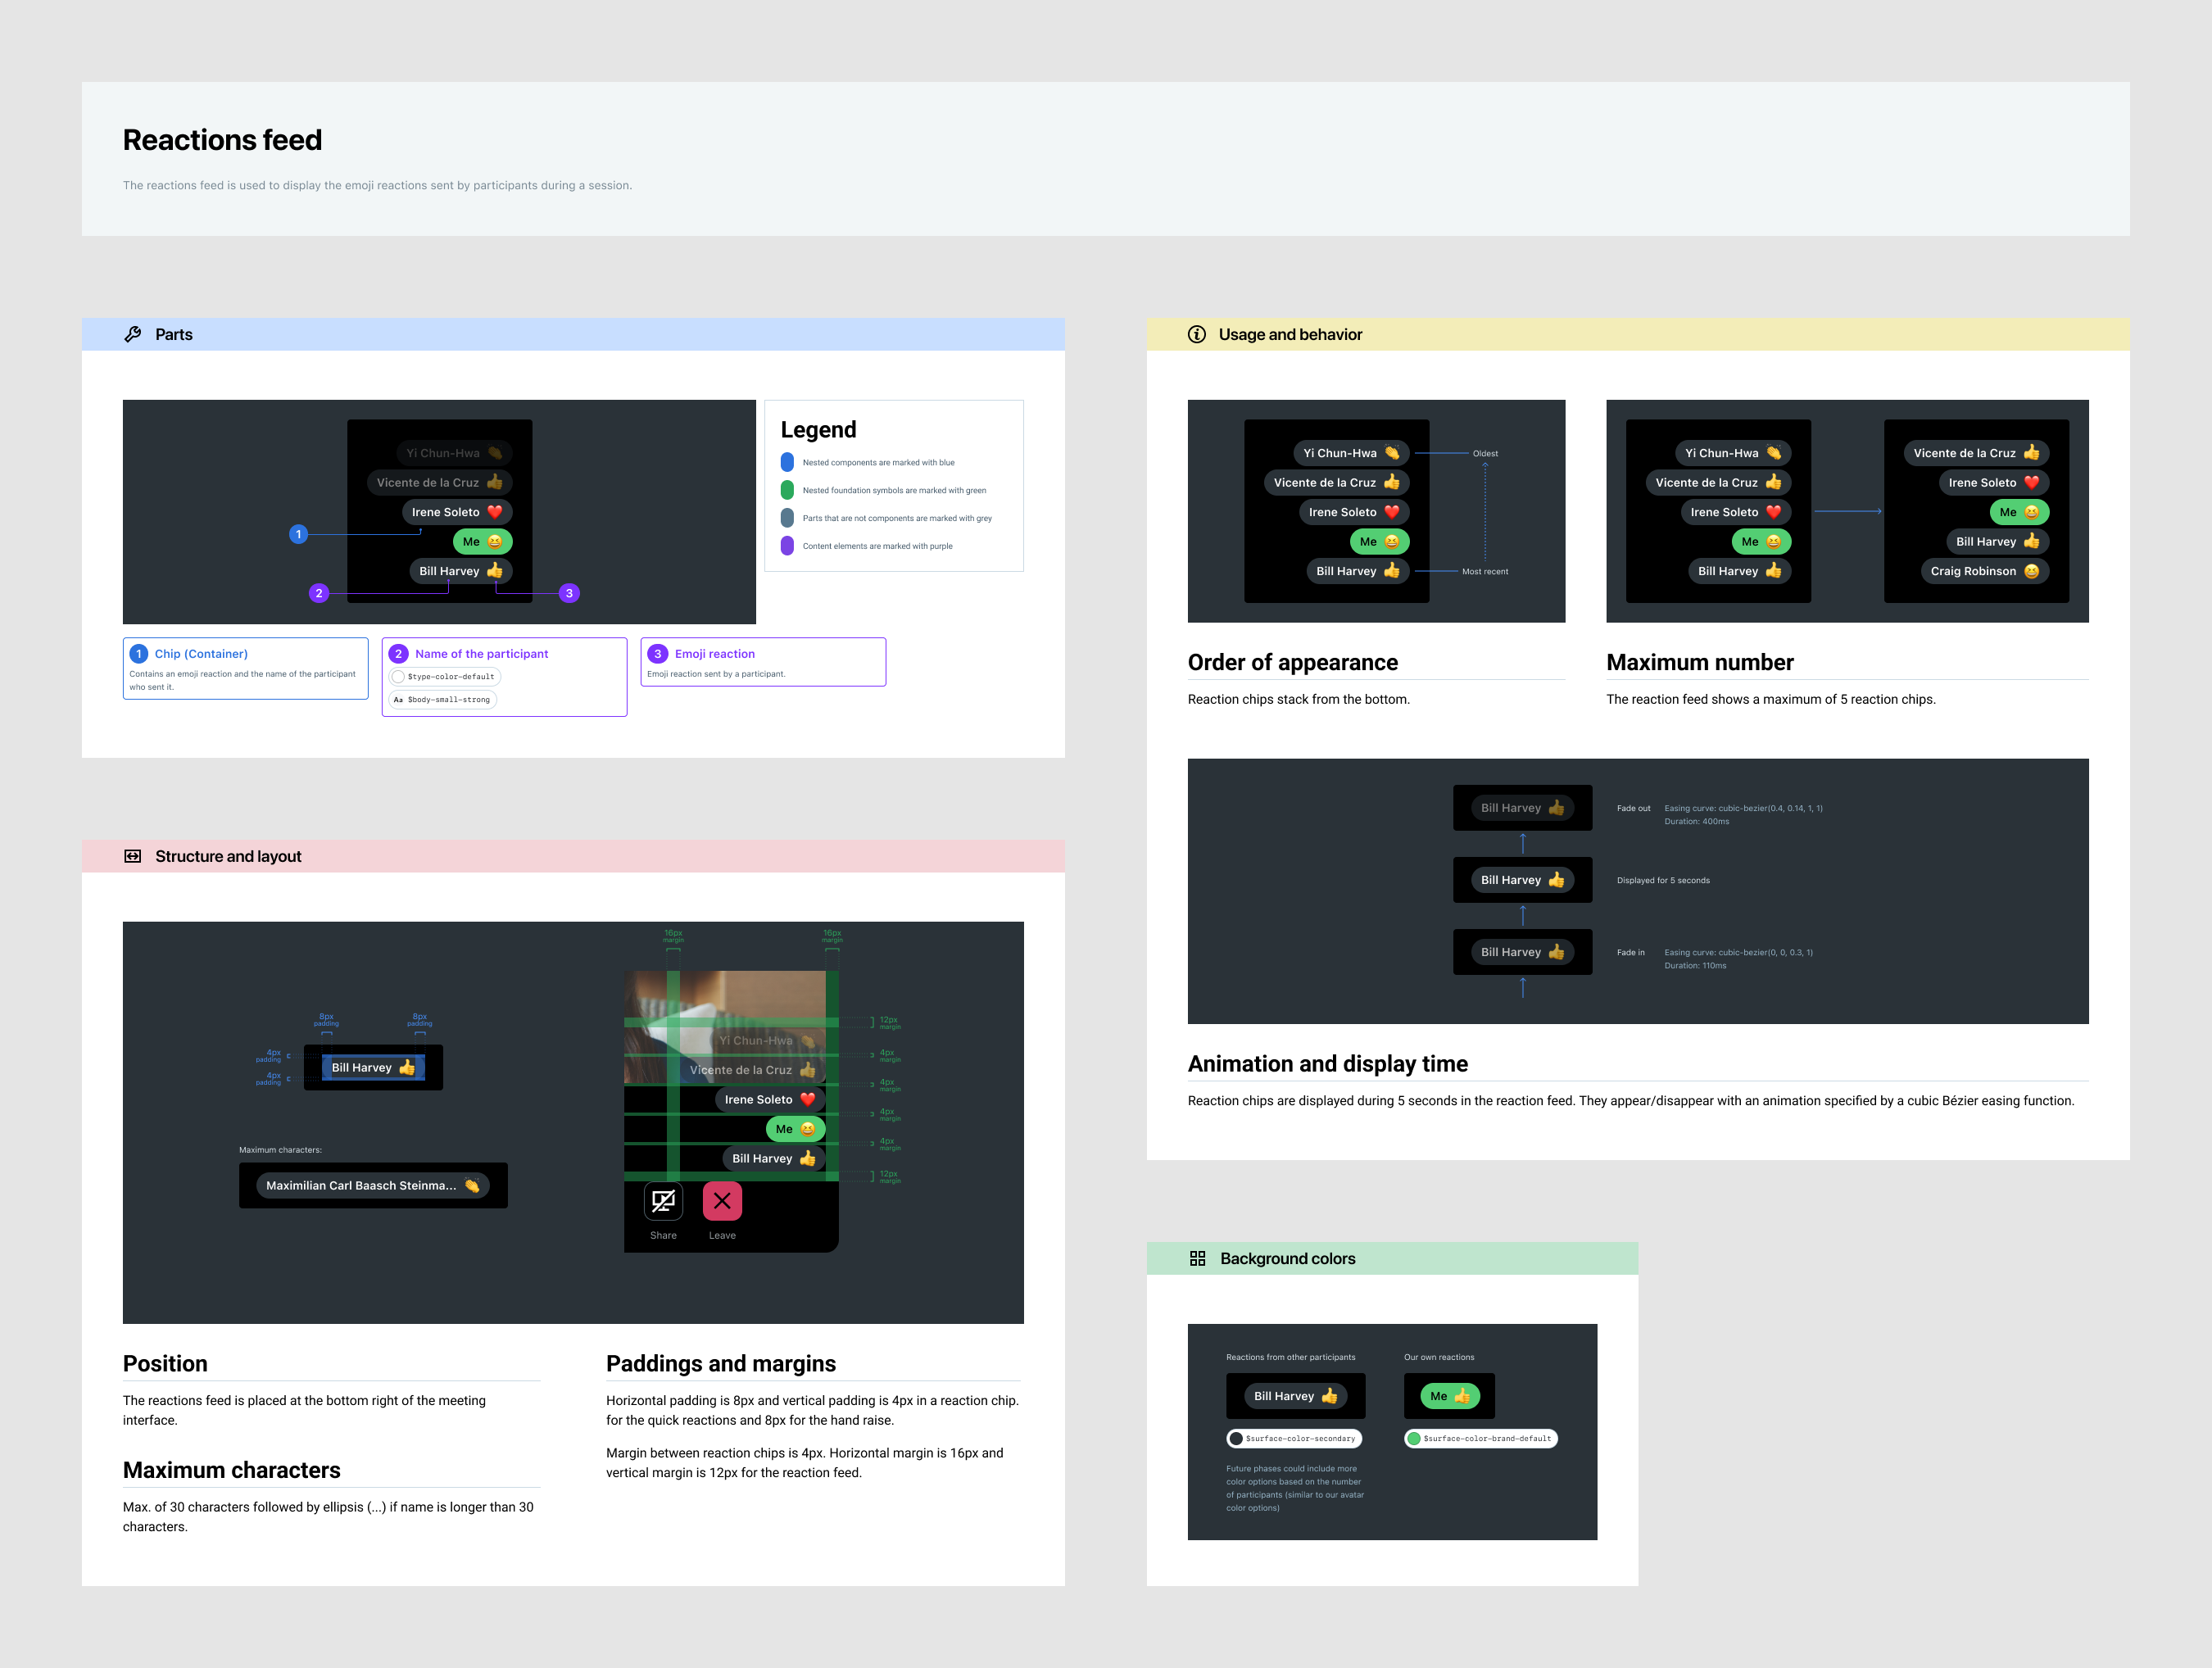This screenshot has height=1668, width=2212.
Task: Click the Maximum number heading
Action: [x=1699, y=662]
